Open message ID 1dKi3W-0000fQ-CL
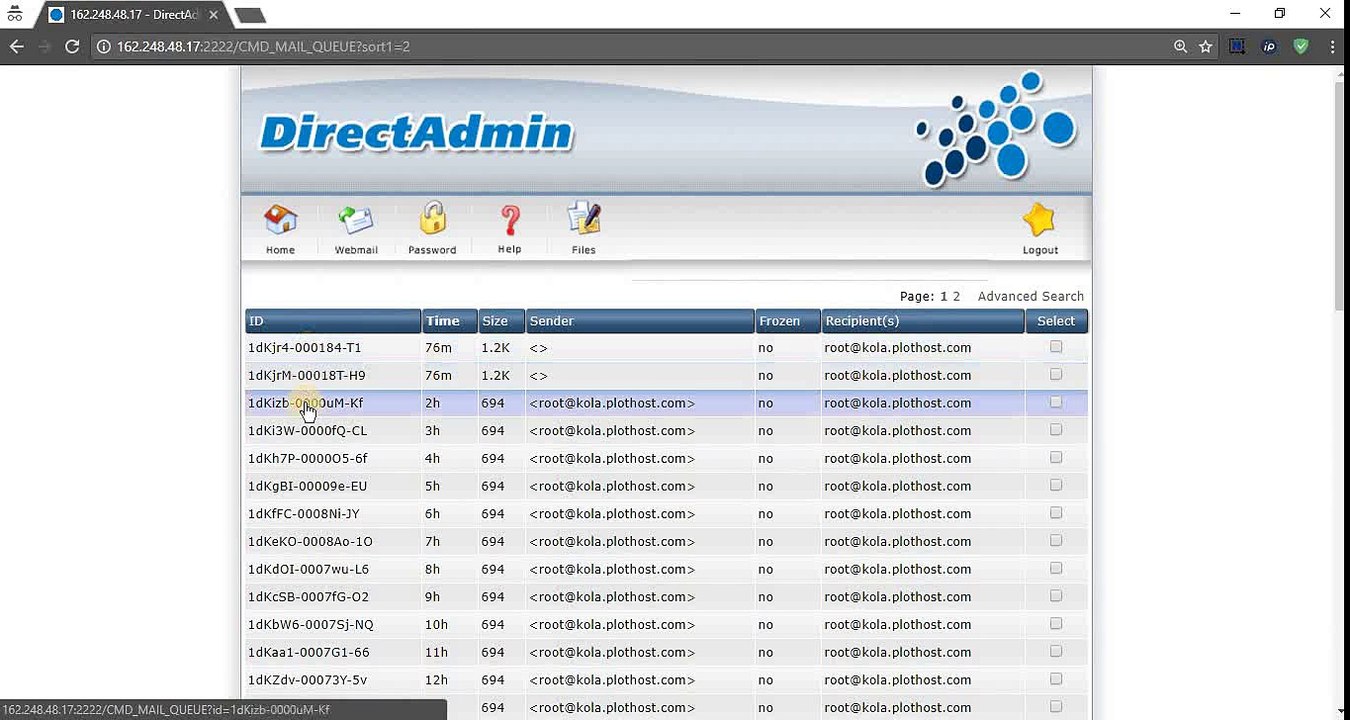Image resolution: width=1350 pixels, height=720 pixels. pyautogui.click(x=308, y=431)
